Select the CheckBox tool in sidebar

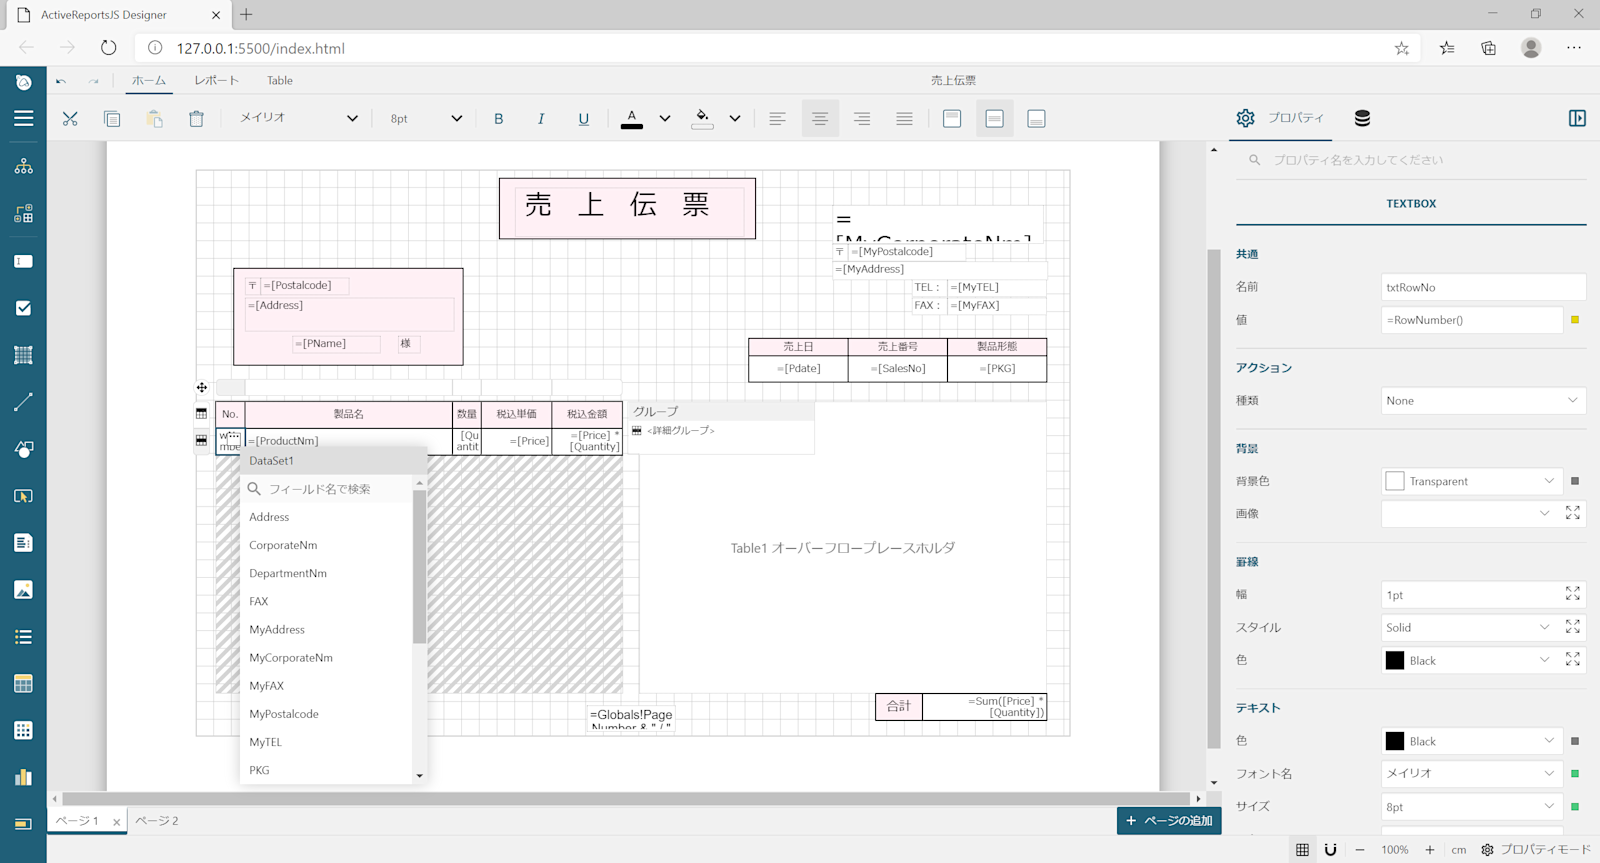click(24, 308)
